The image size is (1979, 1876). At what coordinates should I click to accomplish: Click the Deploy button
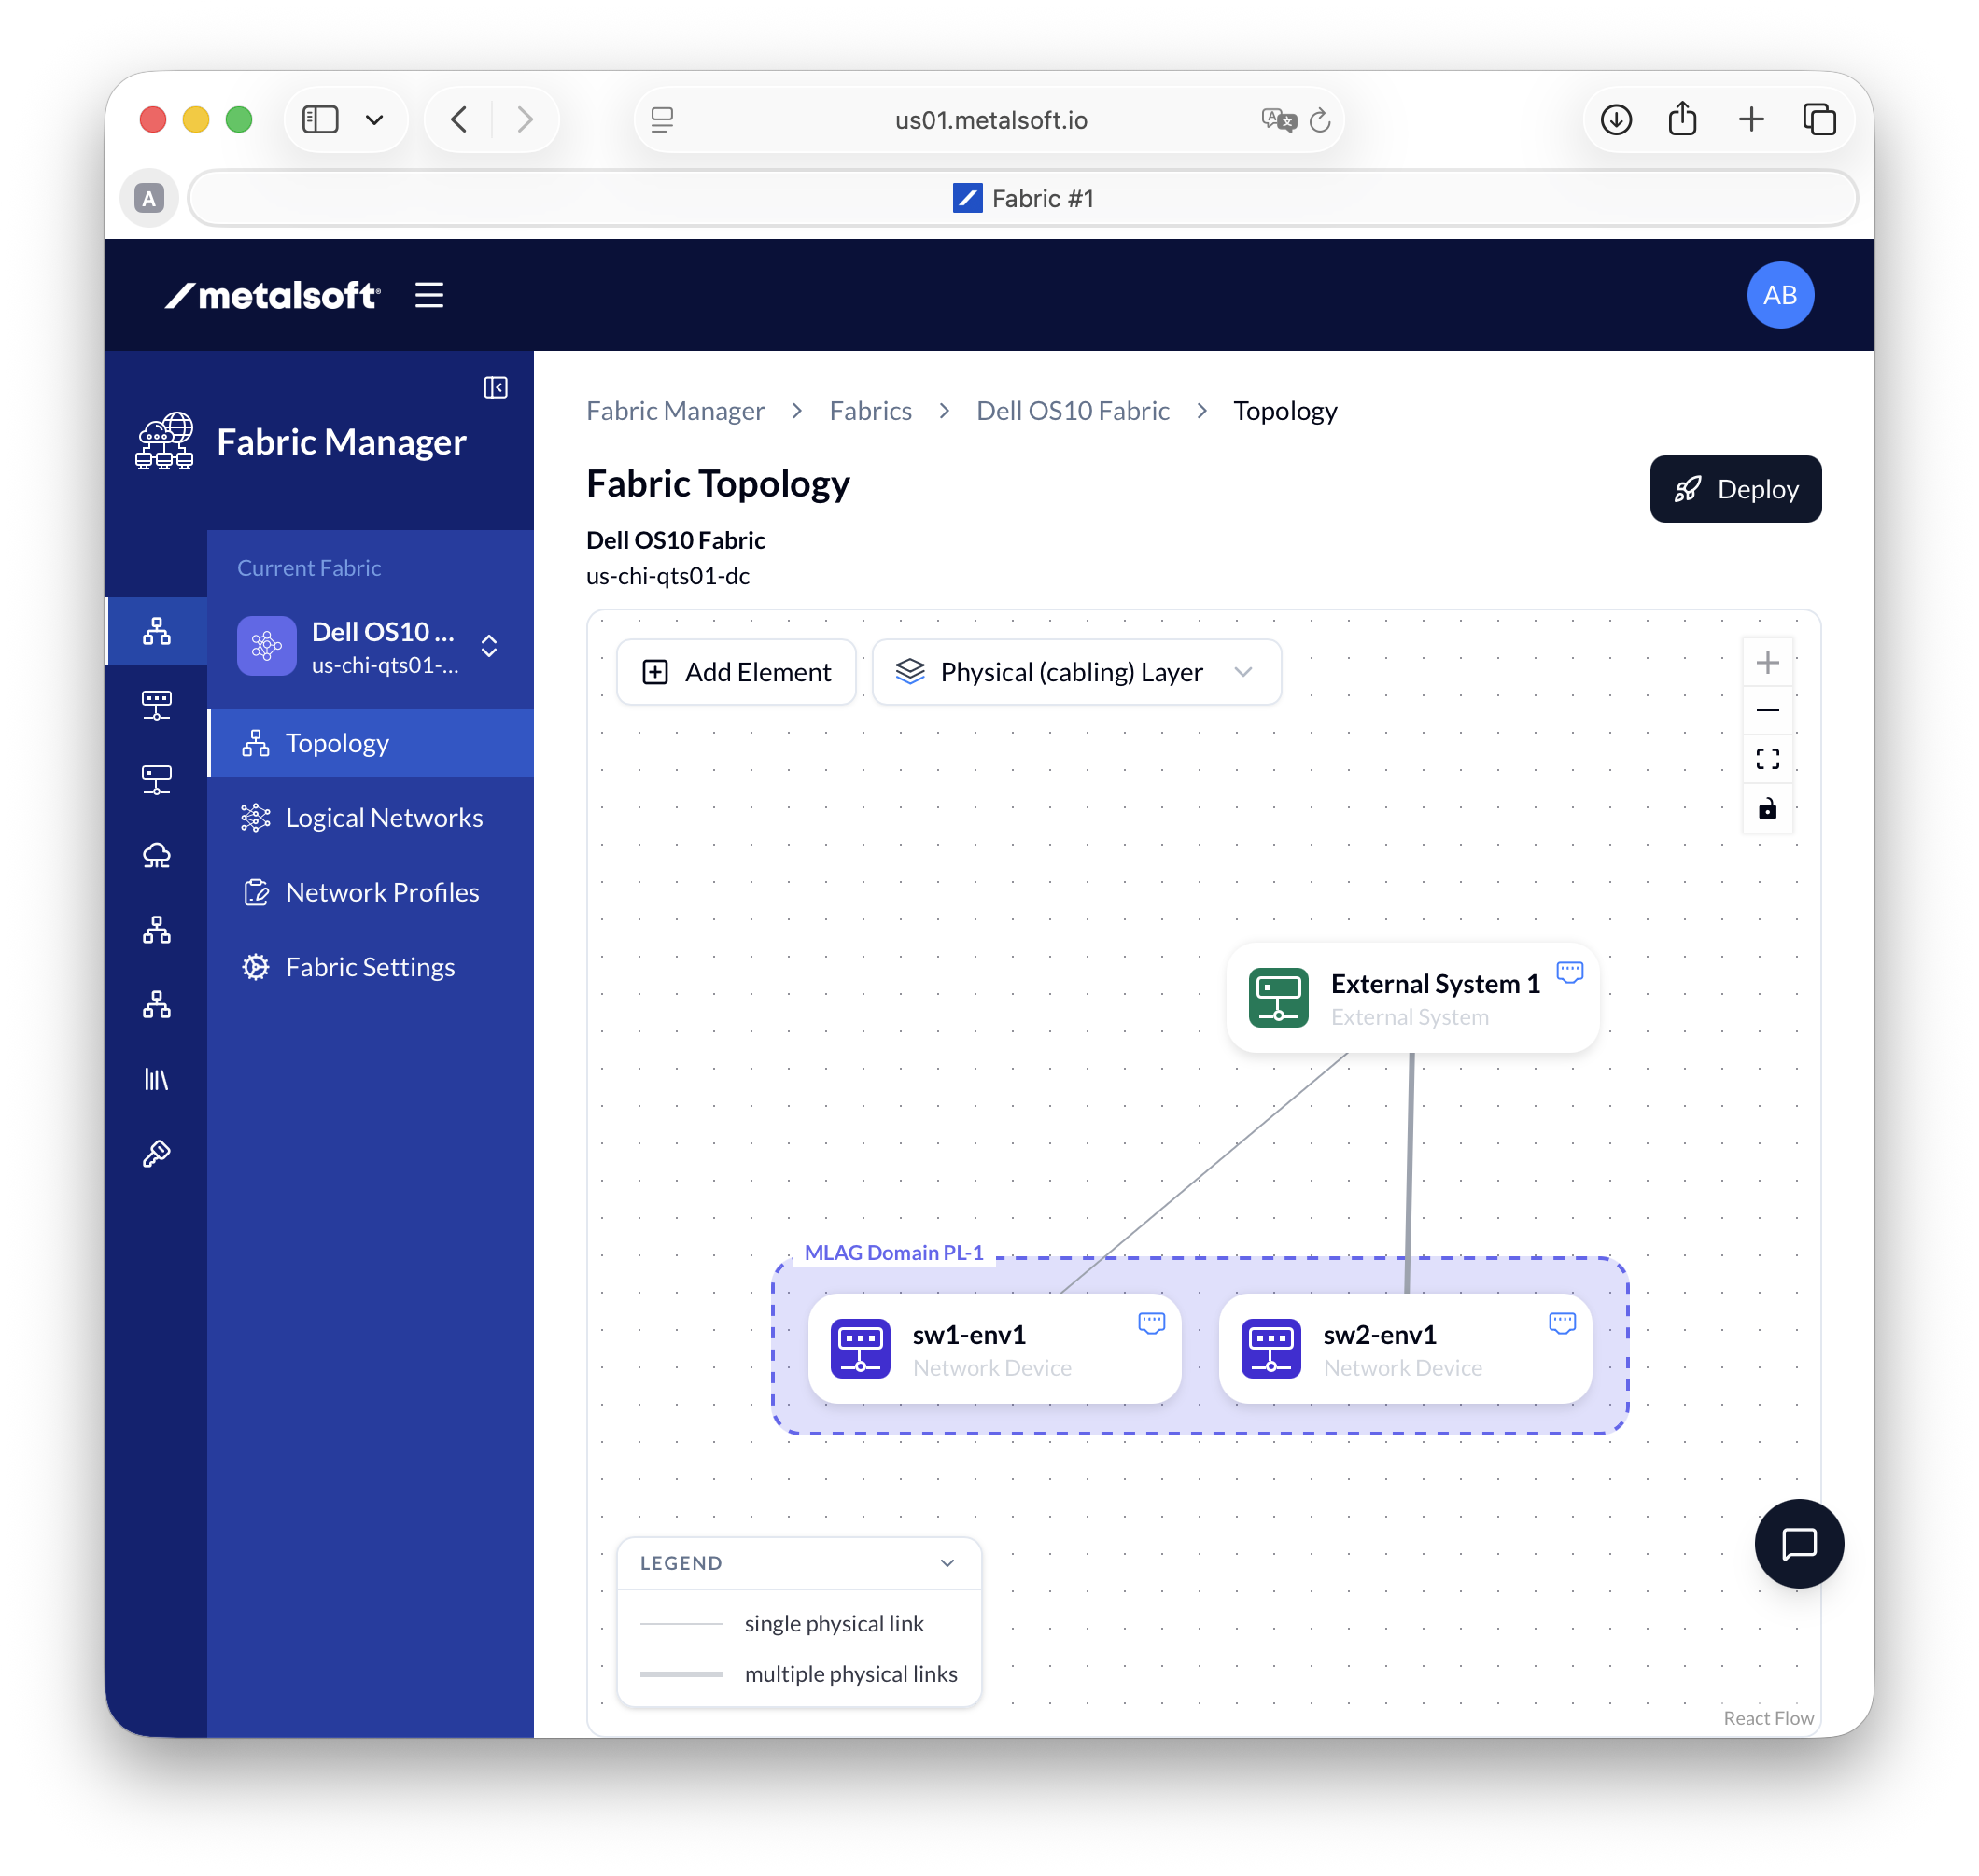point(1735,489)
